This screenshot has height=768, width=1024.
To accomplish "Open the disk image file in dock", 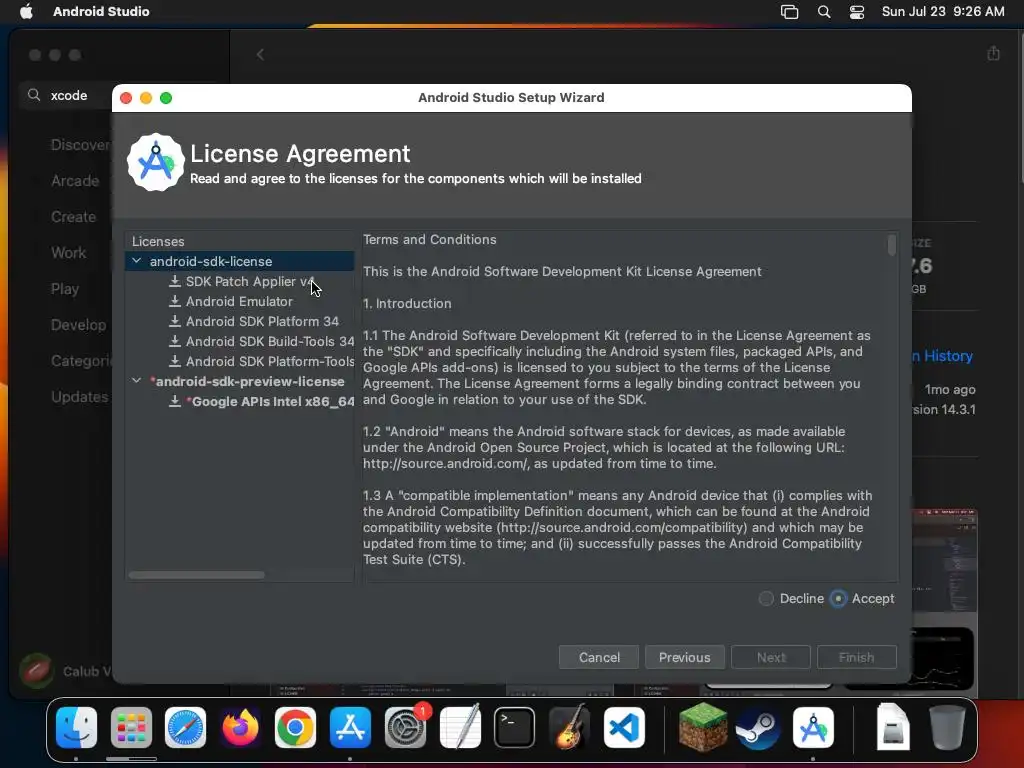I will coord(893,728).
